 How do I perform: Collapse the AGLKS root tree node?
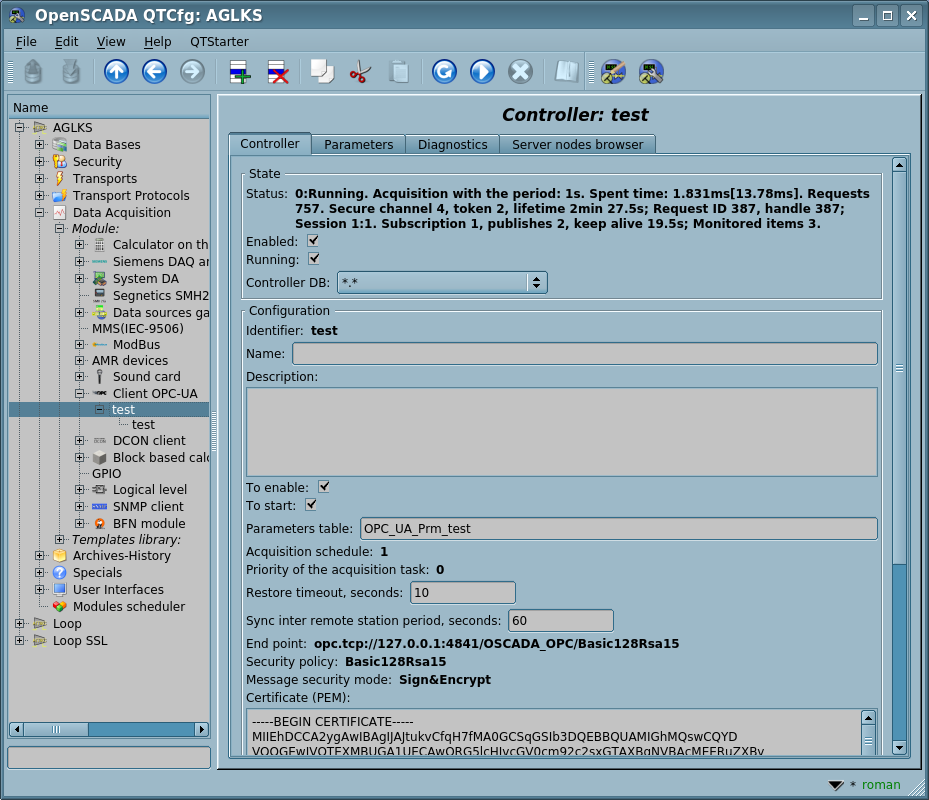tap(20, 127)
